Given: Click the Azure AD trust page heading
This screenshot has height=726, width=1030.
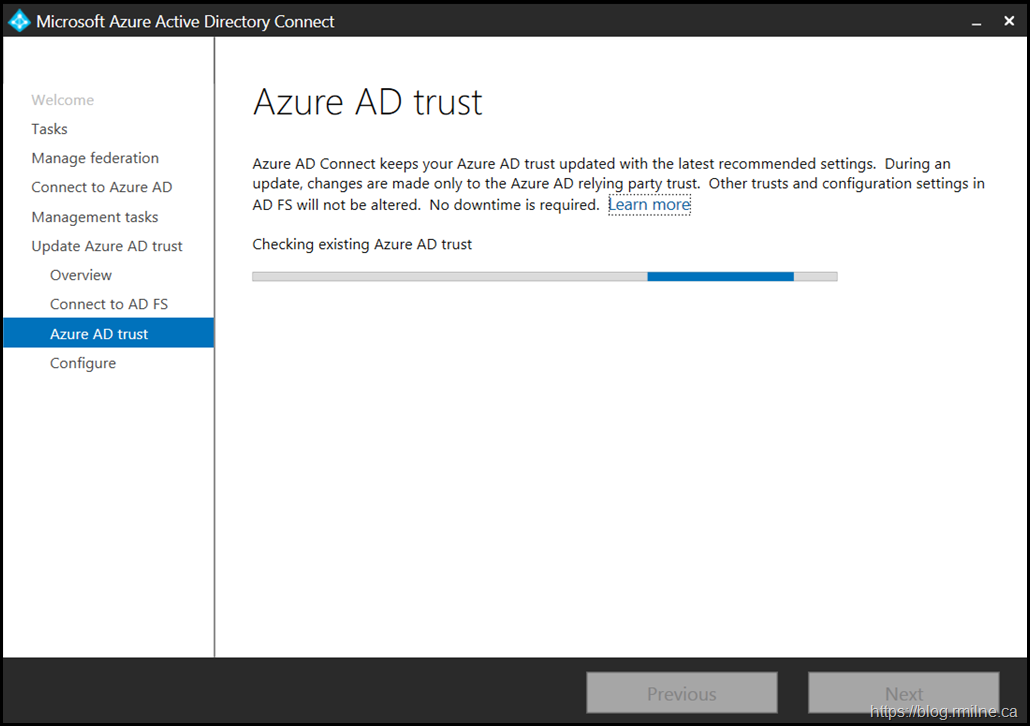Looking at the screenshot, I should (367, 102).
